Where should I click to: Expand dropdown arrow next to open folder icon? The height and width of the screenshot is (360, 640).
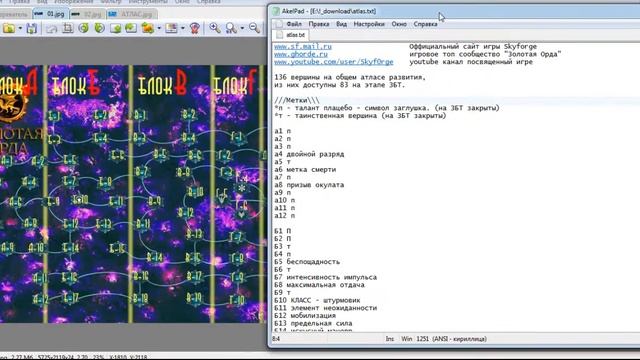click(20, 28)
